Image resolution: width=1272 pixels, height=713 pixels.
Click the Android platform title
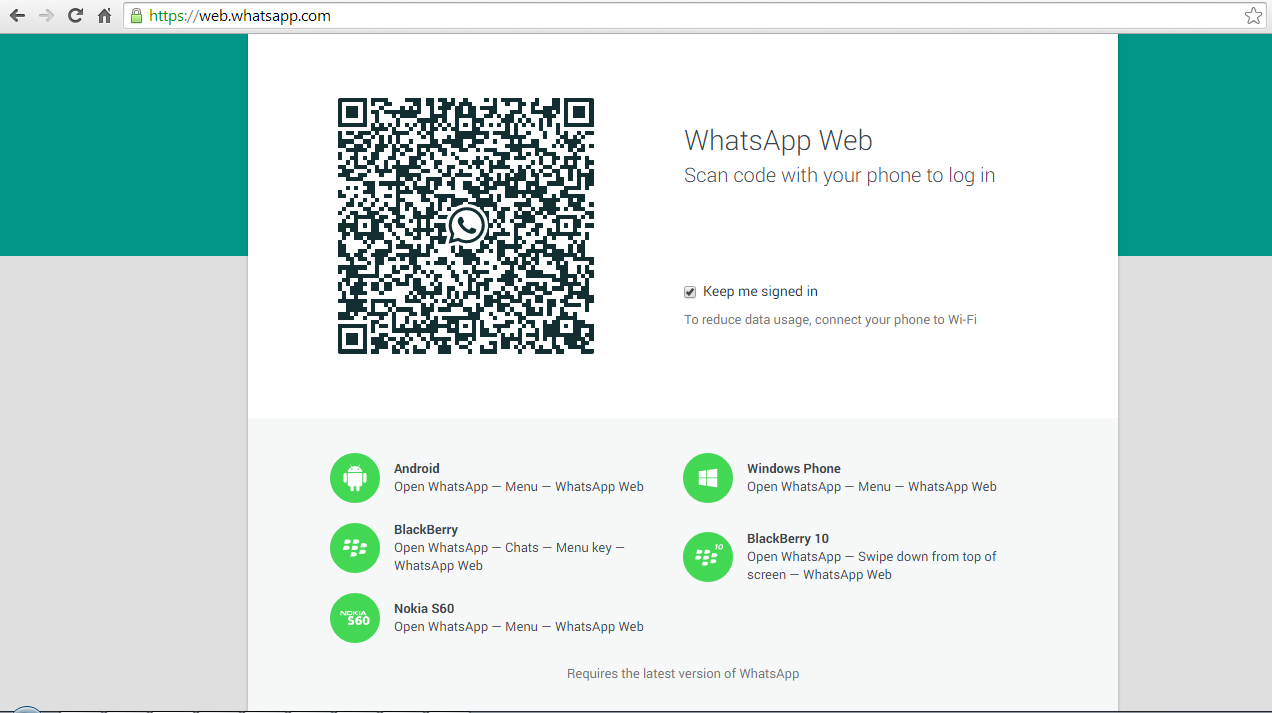417,468
